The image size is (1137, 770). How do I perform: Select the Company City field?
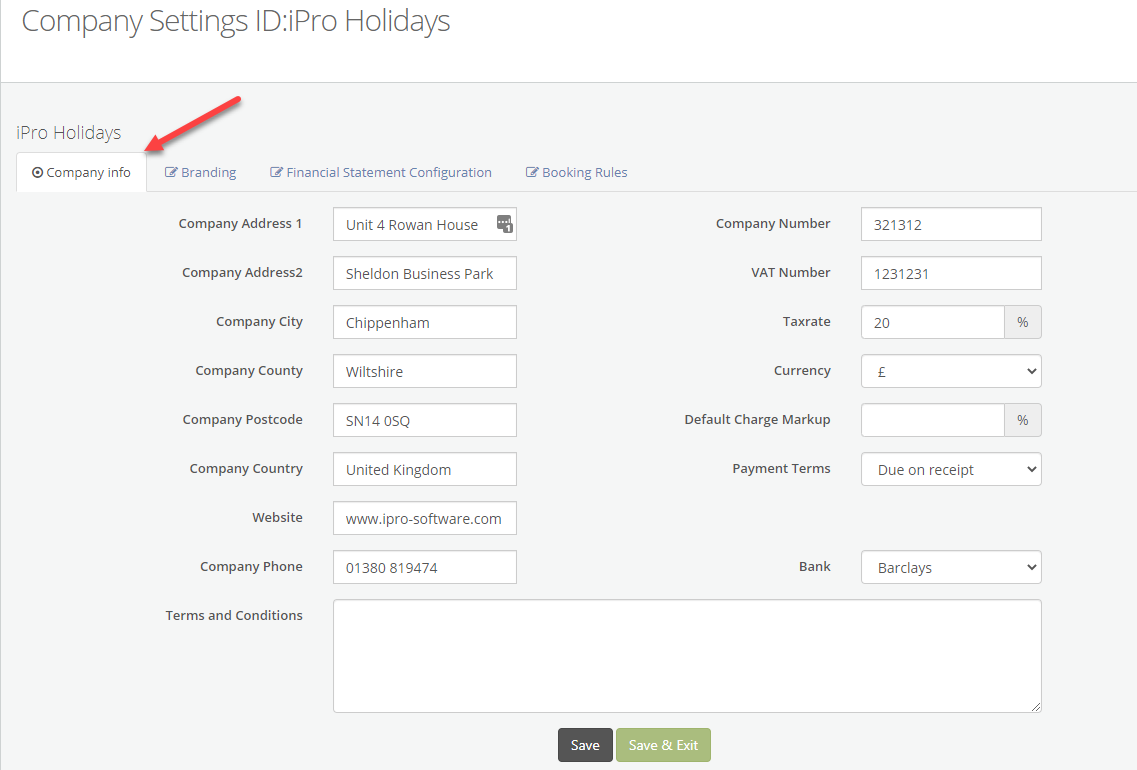tap(425, 322)
